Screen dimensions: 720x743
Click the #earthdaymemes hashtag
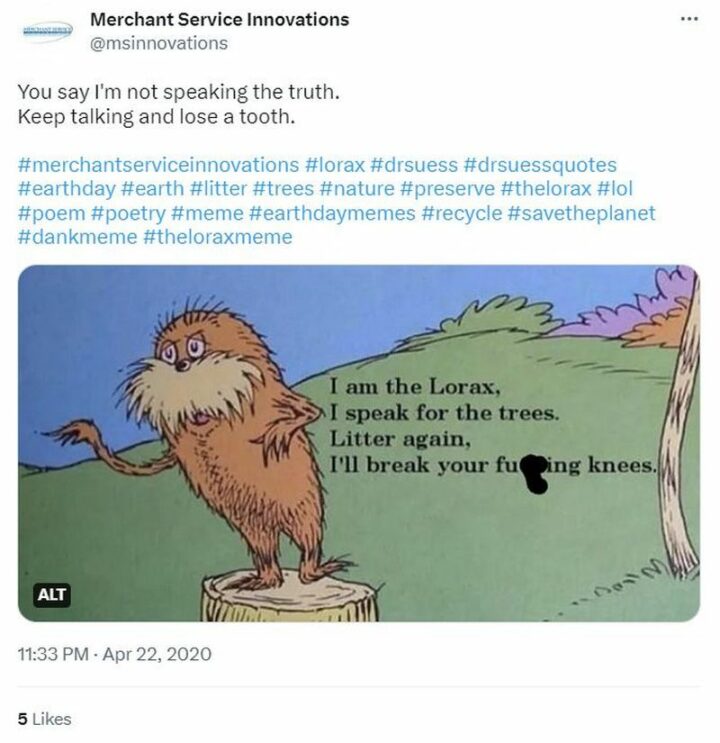pos(332,213)
